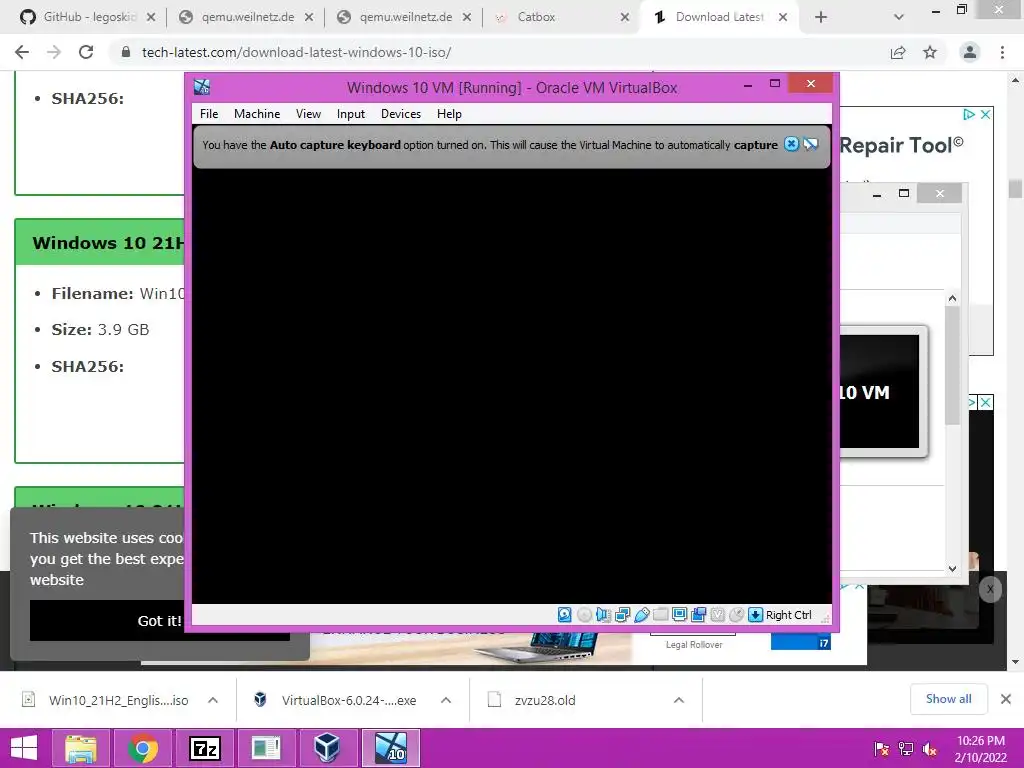Click the virtualization features 'V' indicator
Image resolution: width=1024 pixels, height=768 pixels.
coord(717,615)
